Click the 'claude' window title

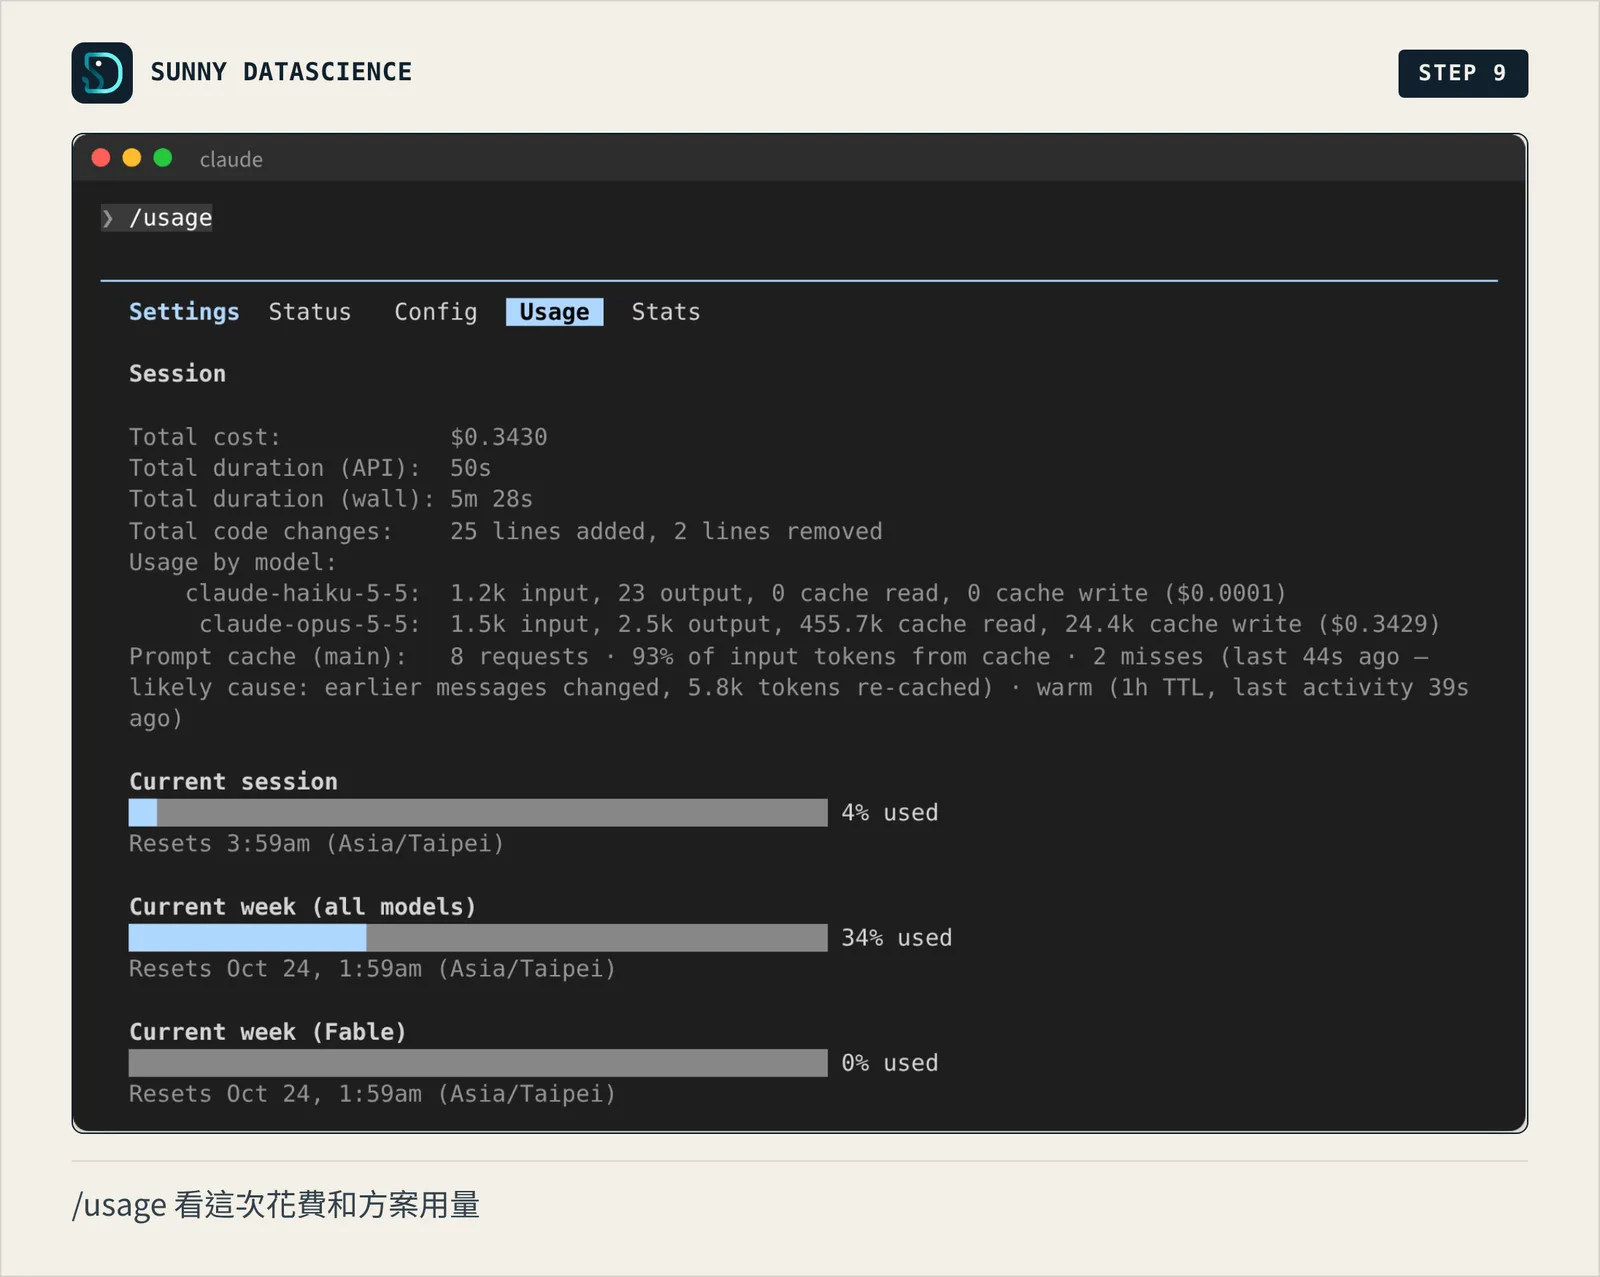tap(231, 159)
